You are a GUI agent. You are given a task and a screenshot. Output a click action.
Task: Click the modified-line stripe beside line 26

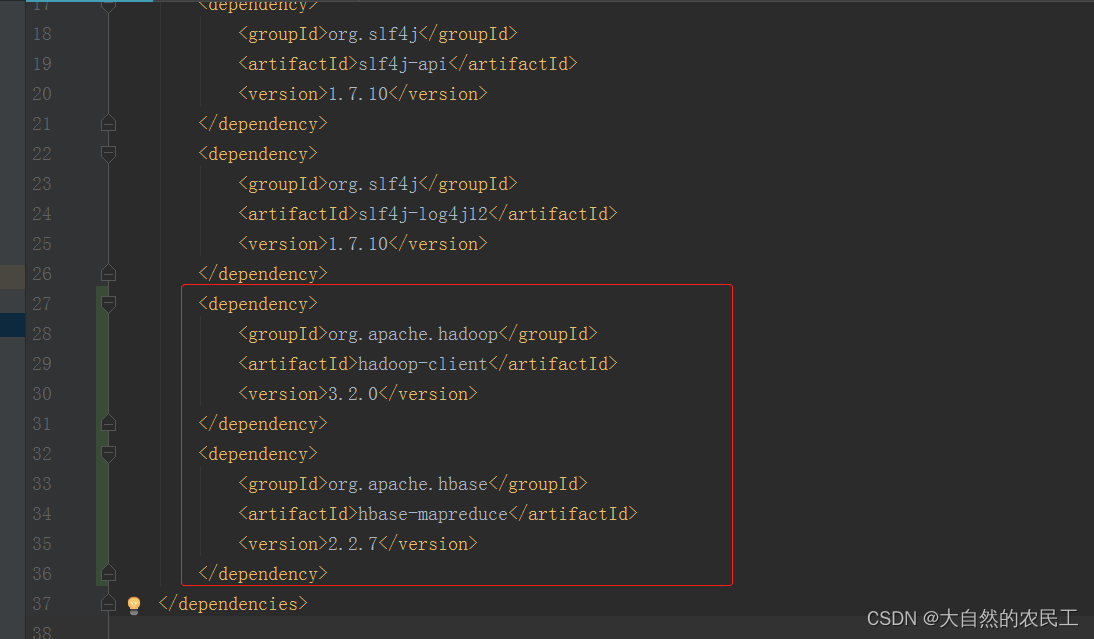coord(11,277)
